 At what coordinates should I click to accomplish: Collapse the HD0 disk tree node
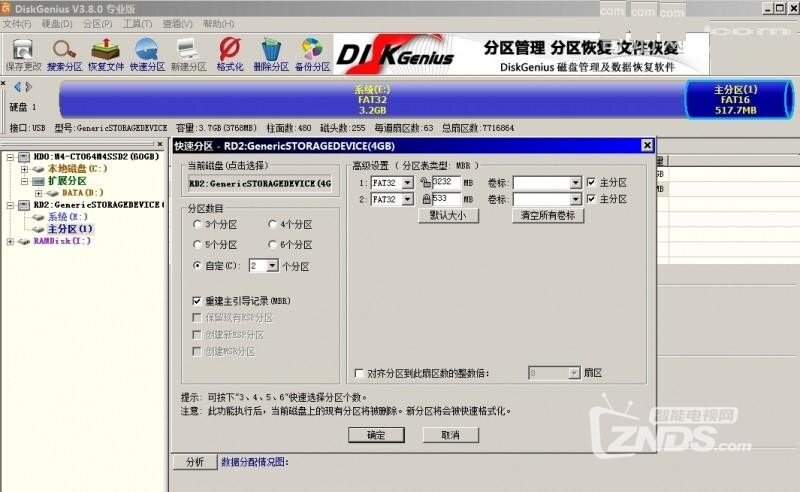point(10,157)
